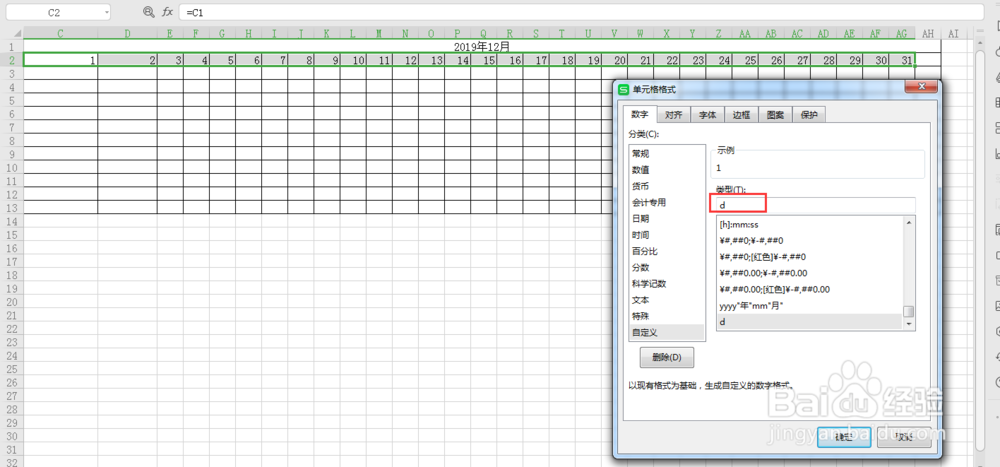The width and height of the screenshot is (1000, 467).
Task: Select row 14 header
Action: point(11,221)
